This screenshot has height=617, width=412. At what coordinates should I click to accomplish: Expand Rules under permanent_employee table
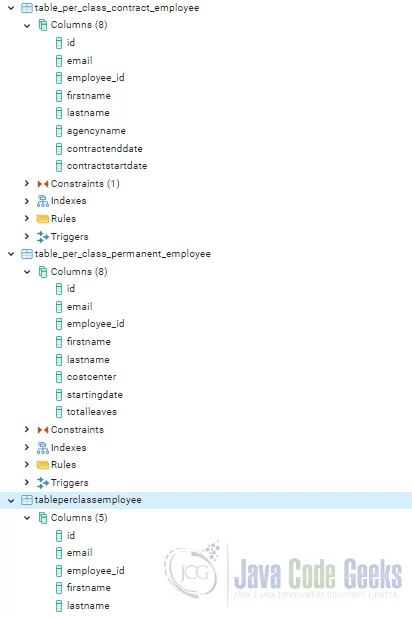[27, 464]
